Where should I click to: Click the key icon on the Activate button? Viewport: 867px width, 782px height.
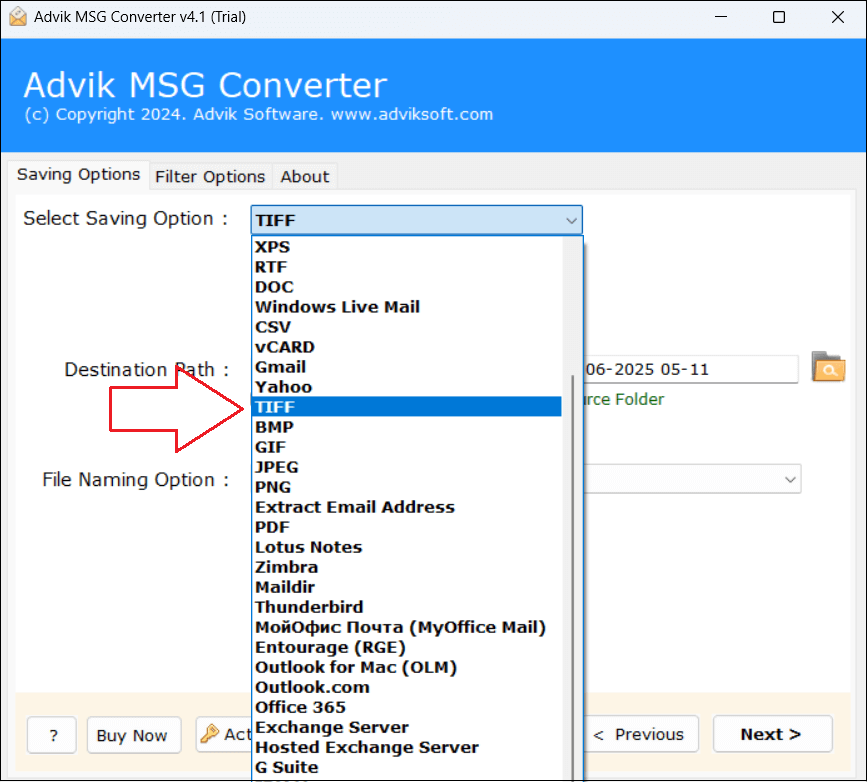210,734
